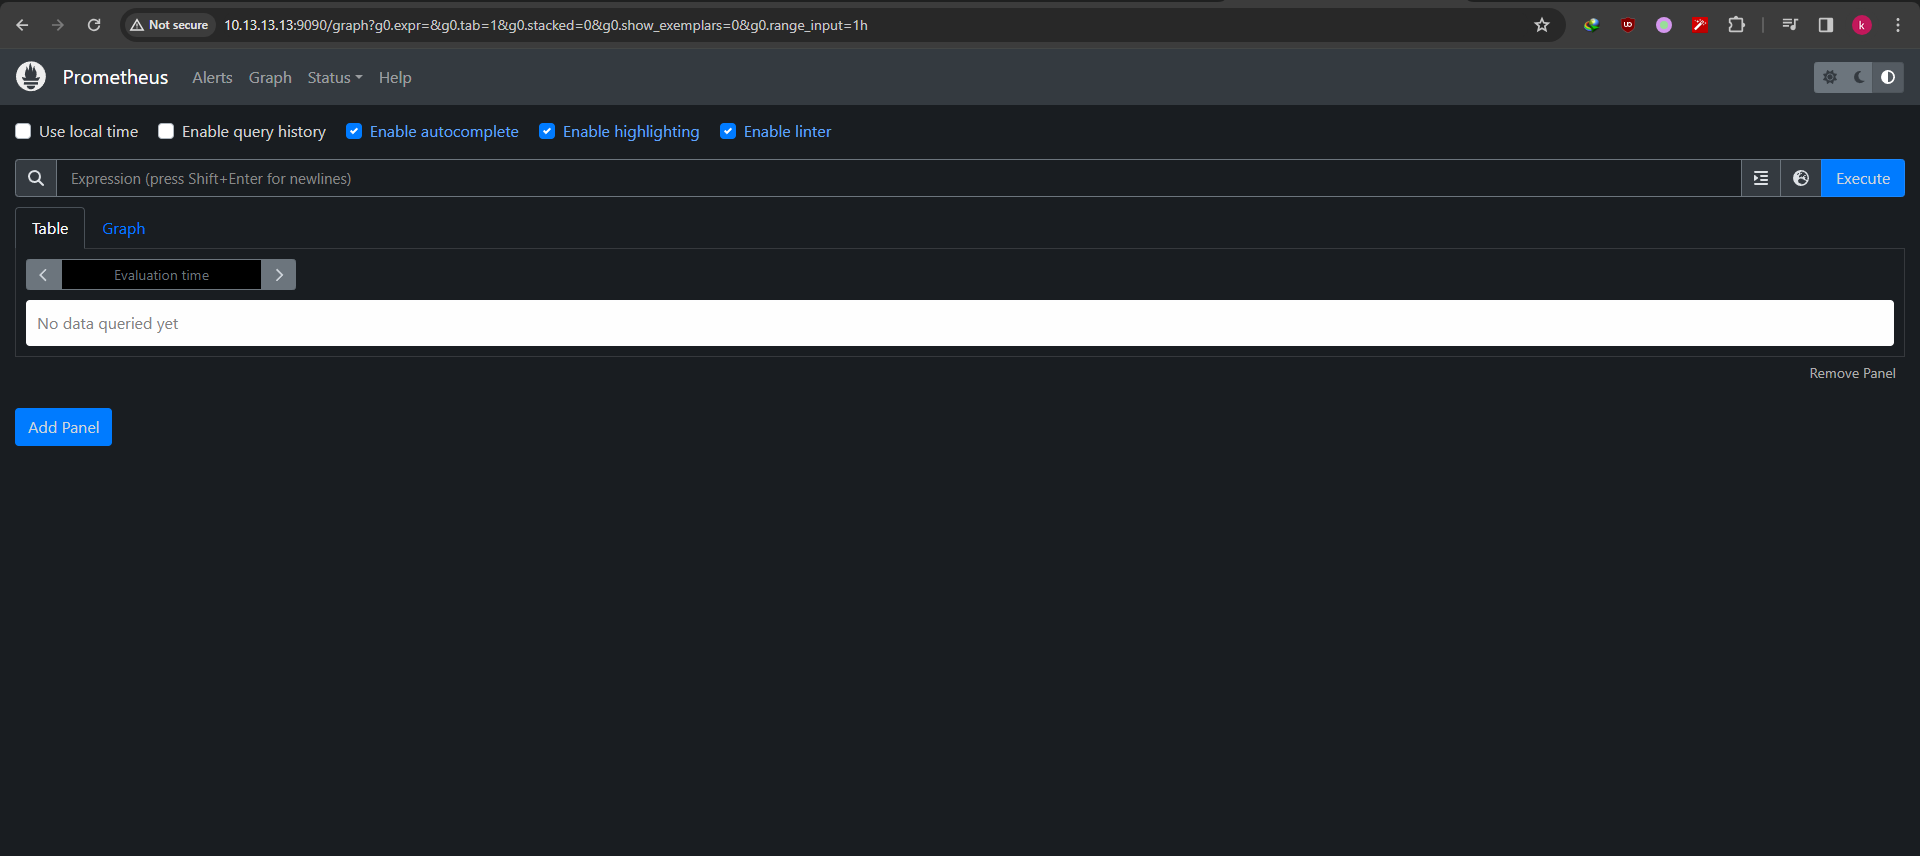This screenshot has height=856, width=1920.
Task: Click the format expression icon button
Action: 1760,178
